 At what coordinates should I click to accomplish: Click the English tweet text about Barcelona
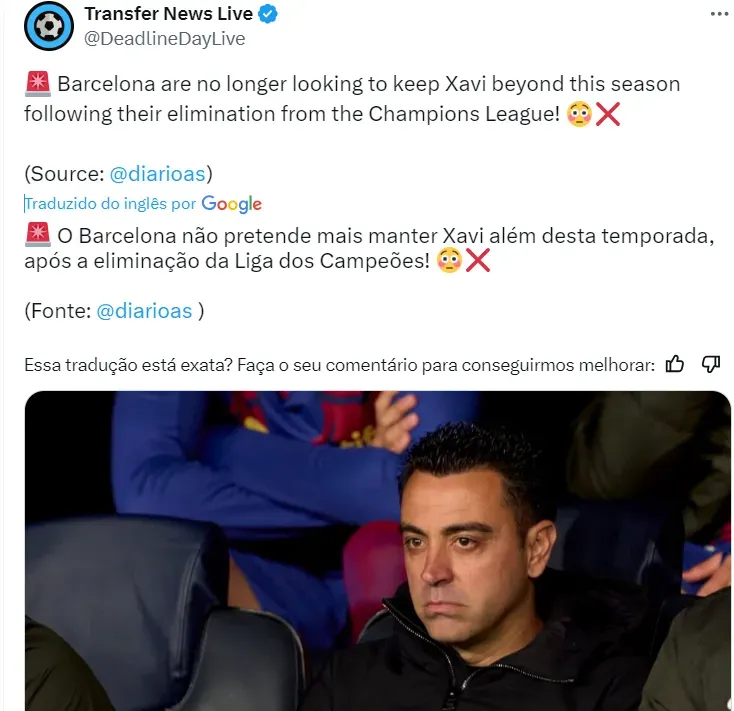[x=352, y=99]
